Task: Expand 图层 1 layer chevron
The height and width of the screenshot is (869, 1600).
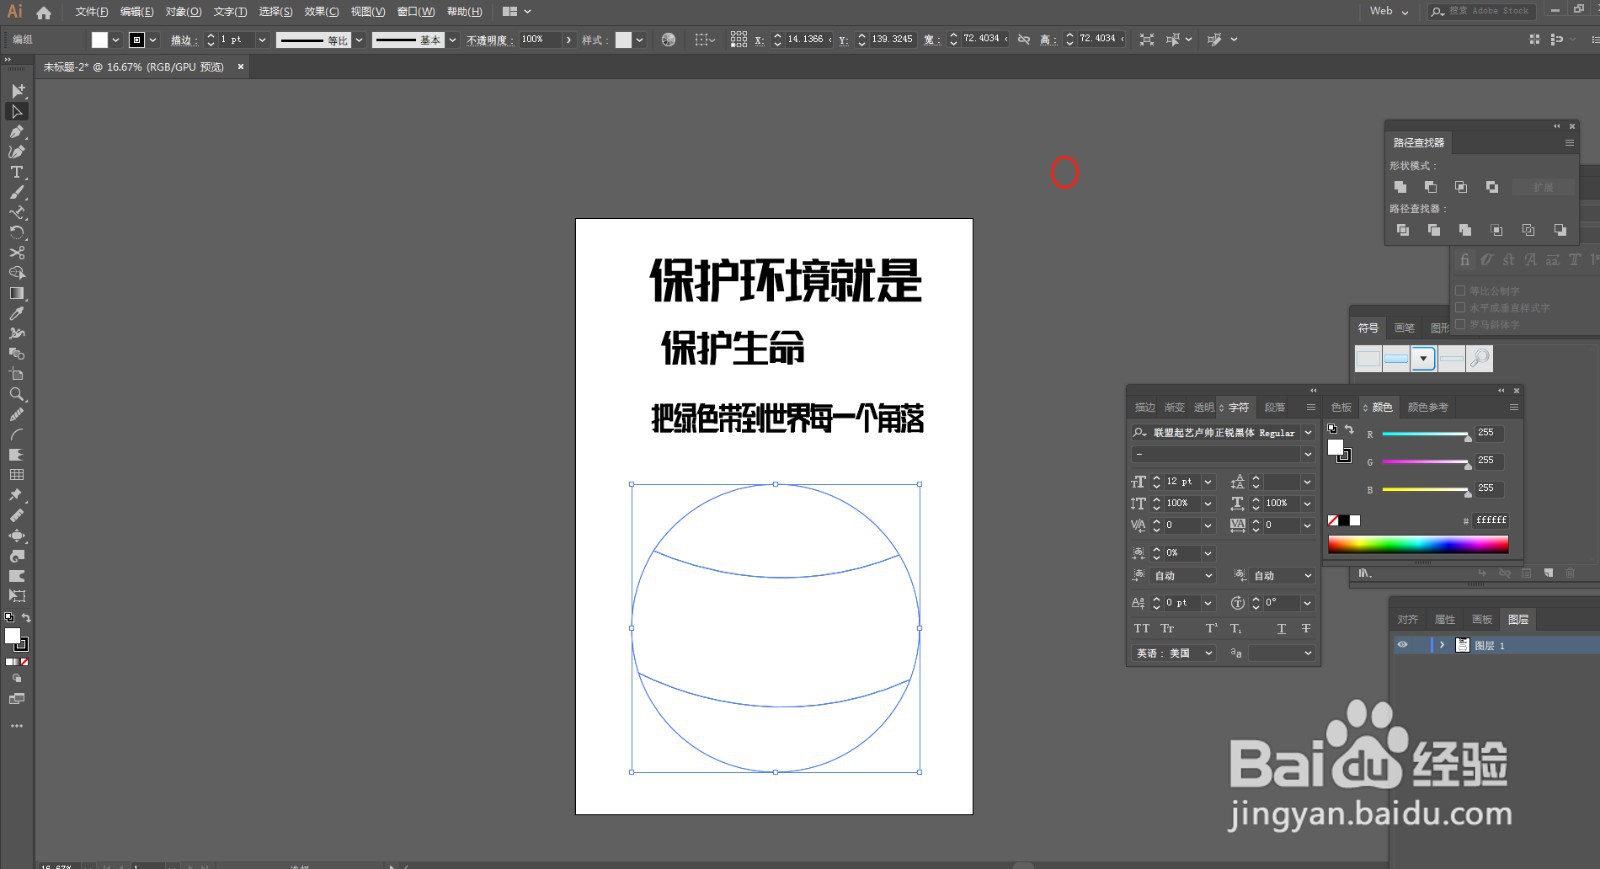Action: pos(1442,645)
